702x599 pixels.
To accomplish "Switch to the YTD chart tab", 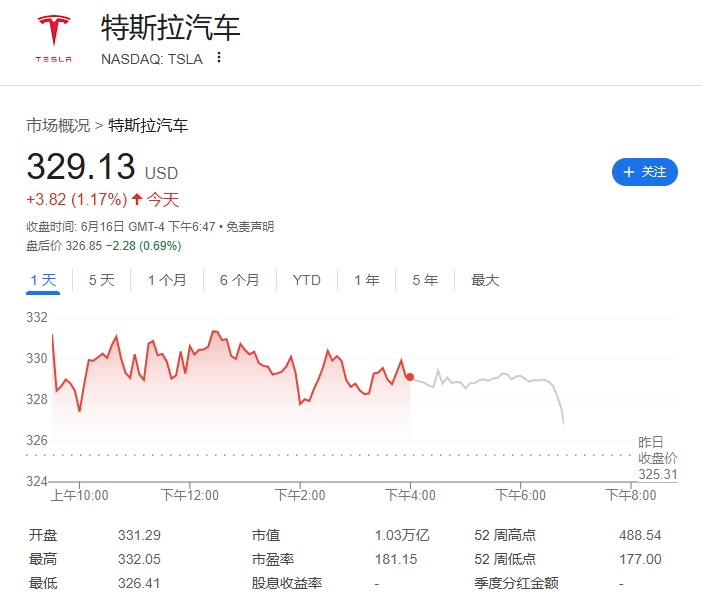I will 307,280.
